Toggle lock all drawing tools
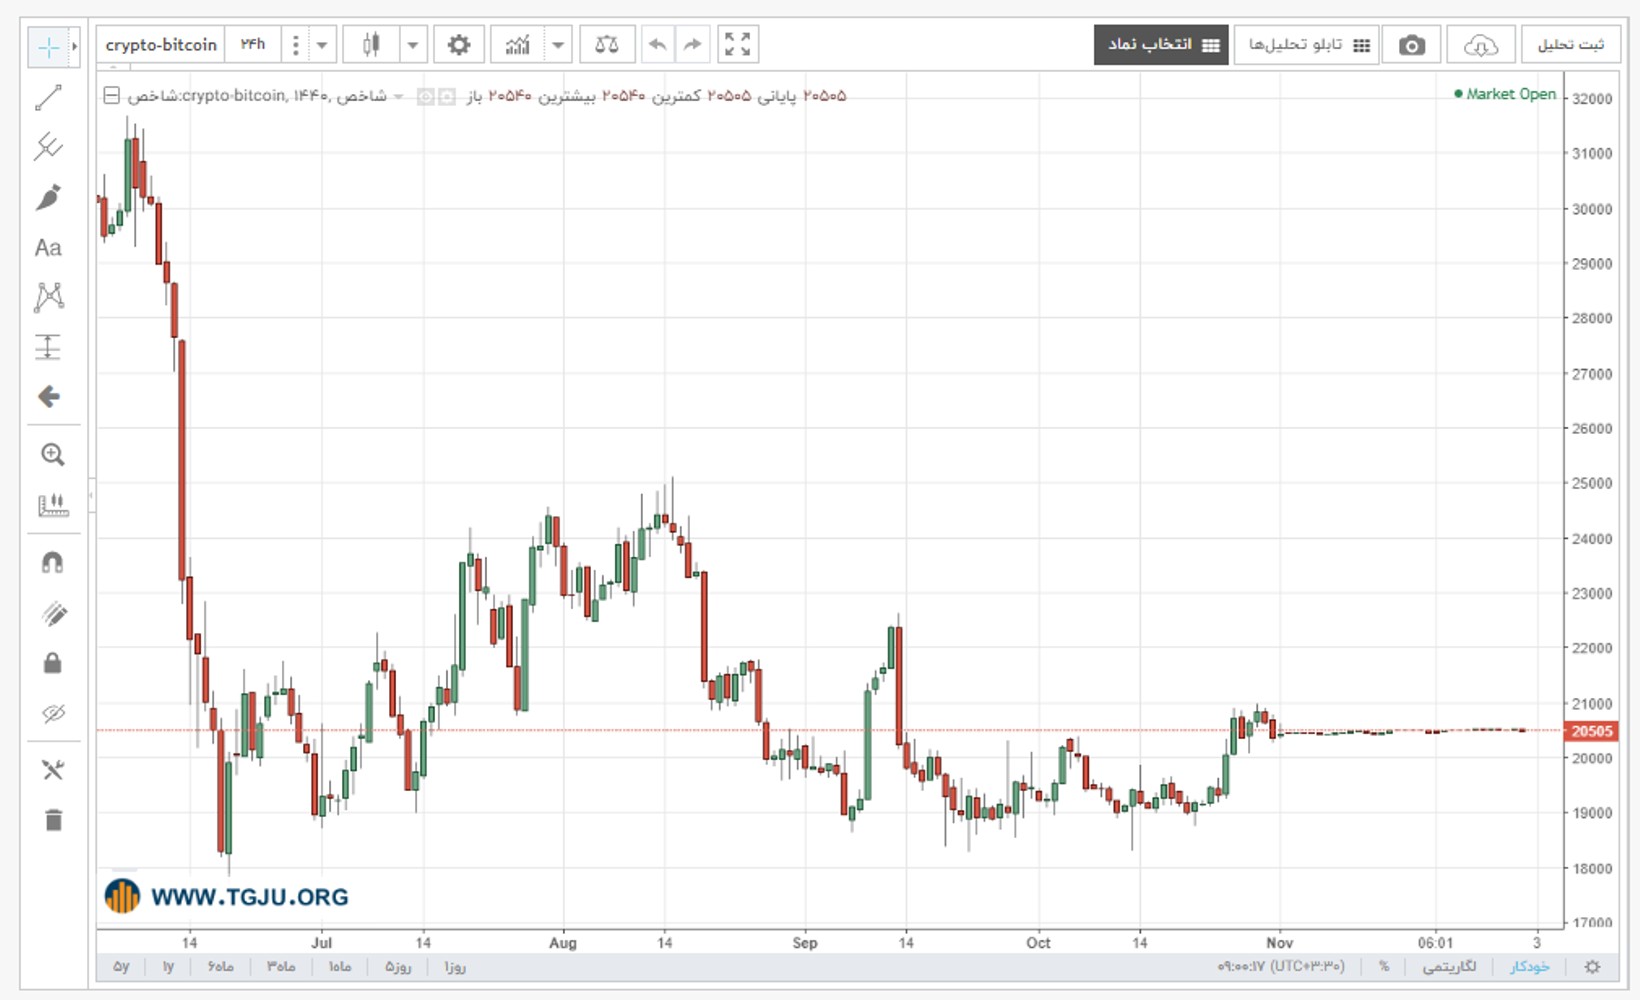Viewport: 1640px width, 1000px height. click(52, 663)
